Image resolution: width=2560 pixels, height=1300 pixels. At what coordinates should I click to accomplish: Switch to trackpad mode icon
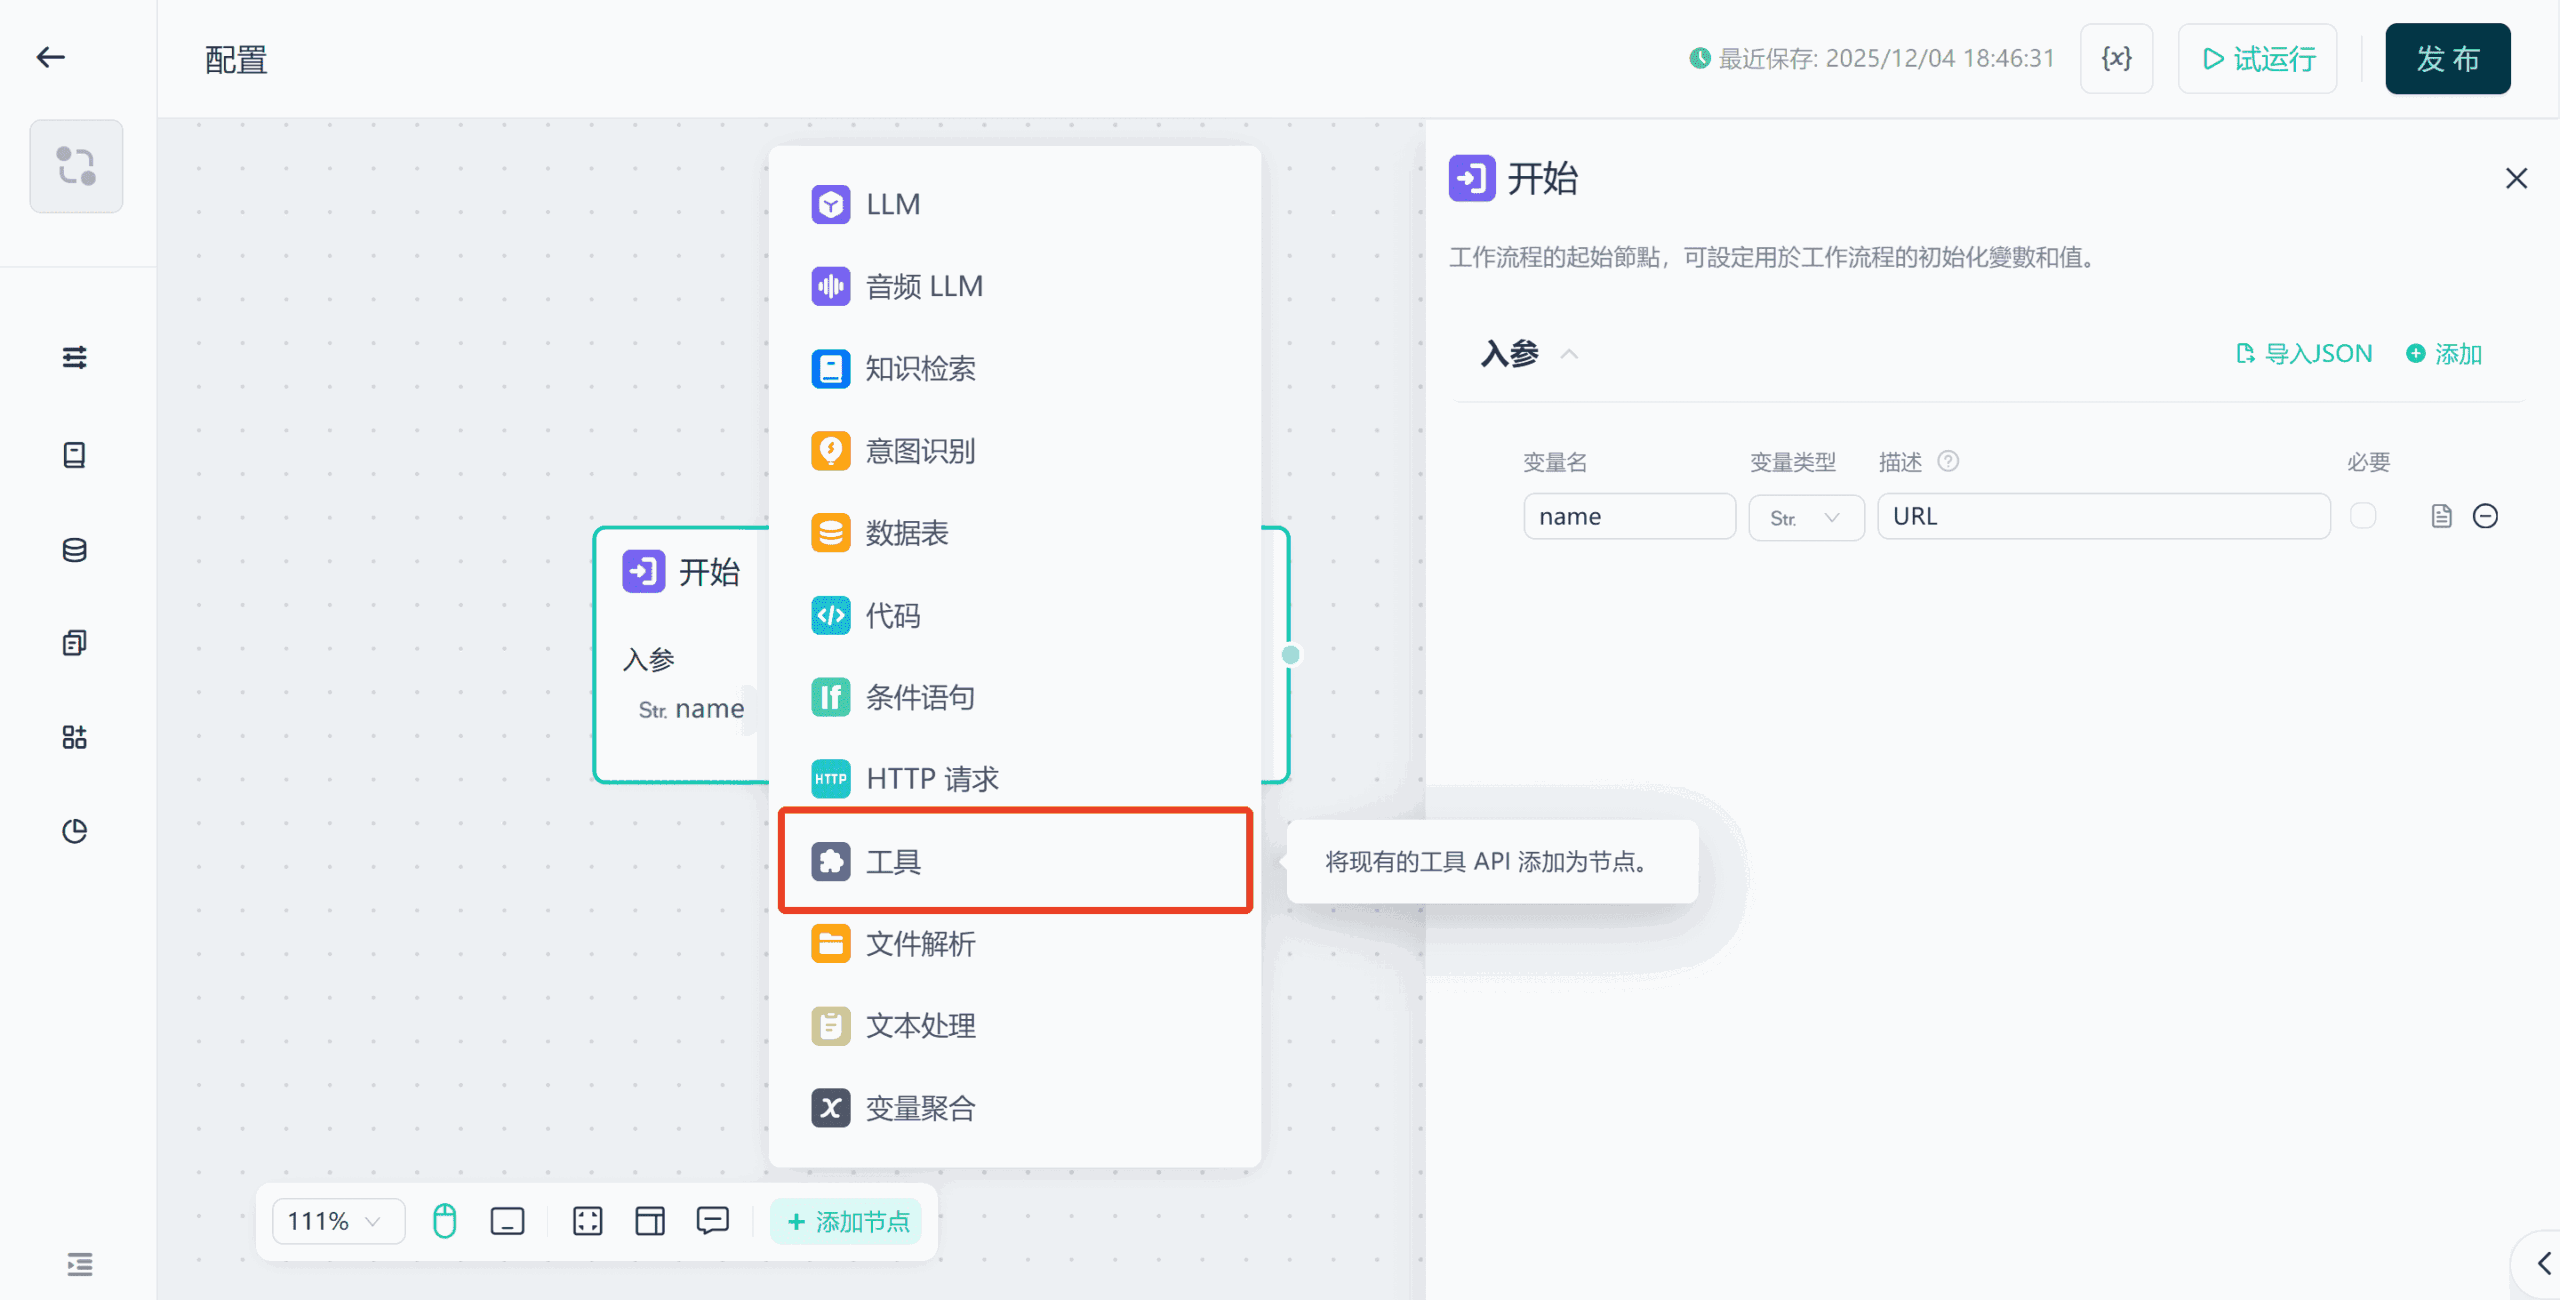click(x=507, y=1221)
